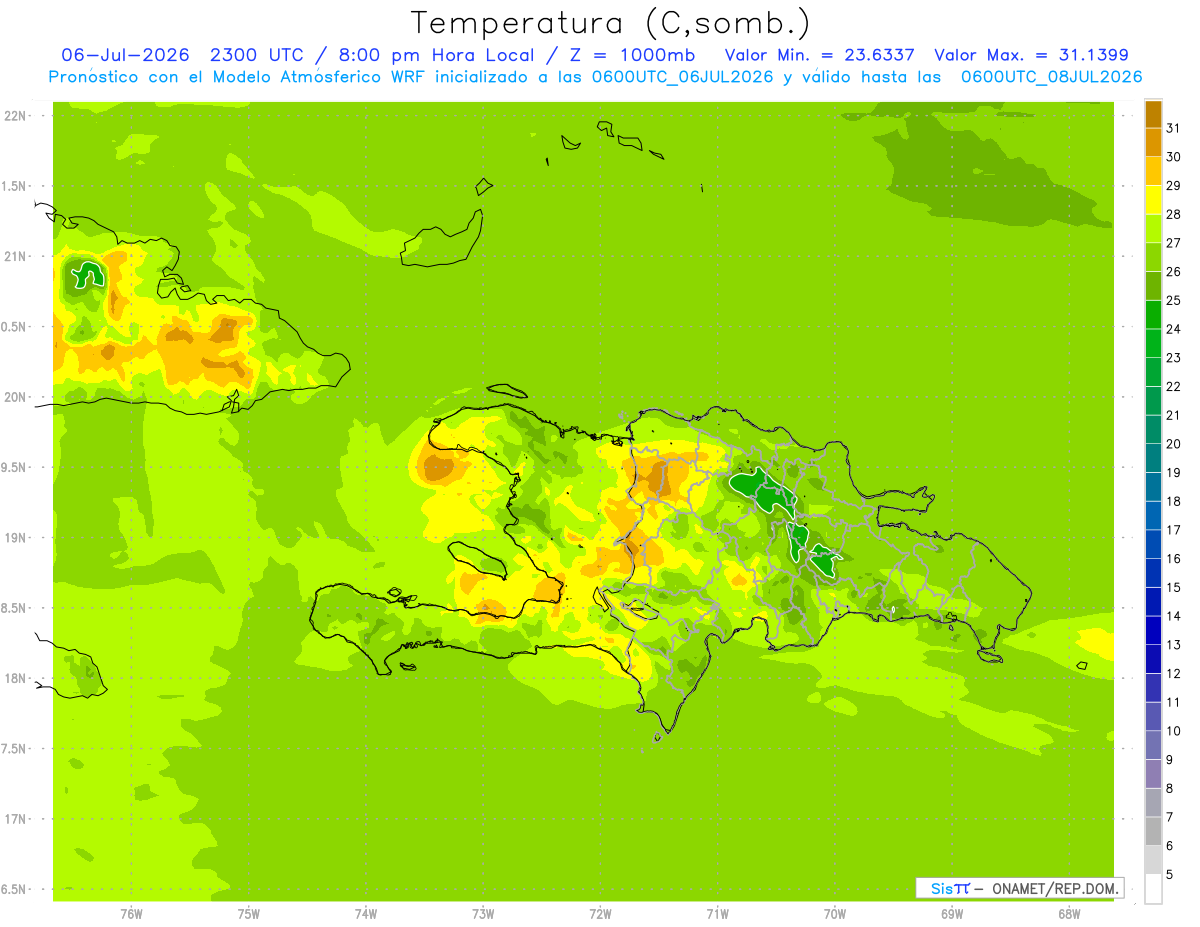Click the "22N" latitude label
Viewport: 1200px width, 927px height.
pyautogui.click(x=14, y=116)
